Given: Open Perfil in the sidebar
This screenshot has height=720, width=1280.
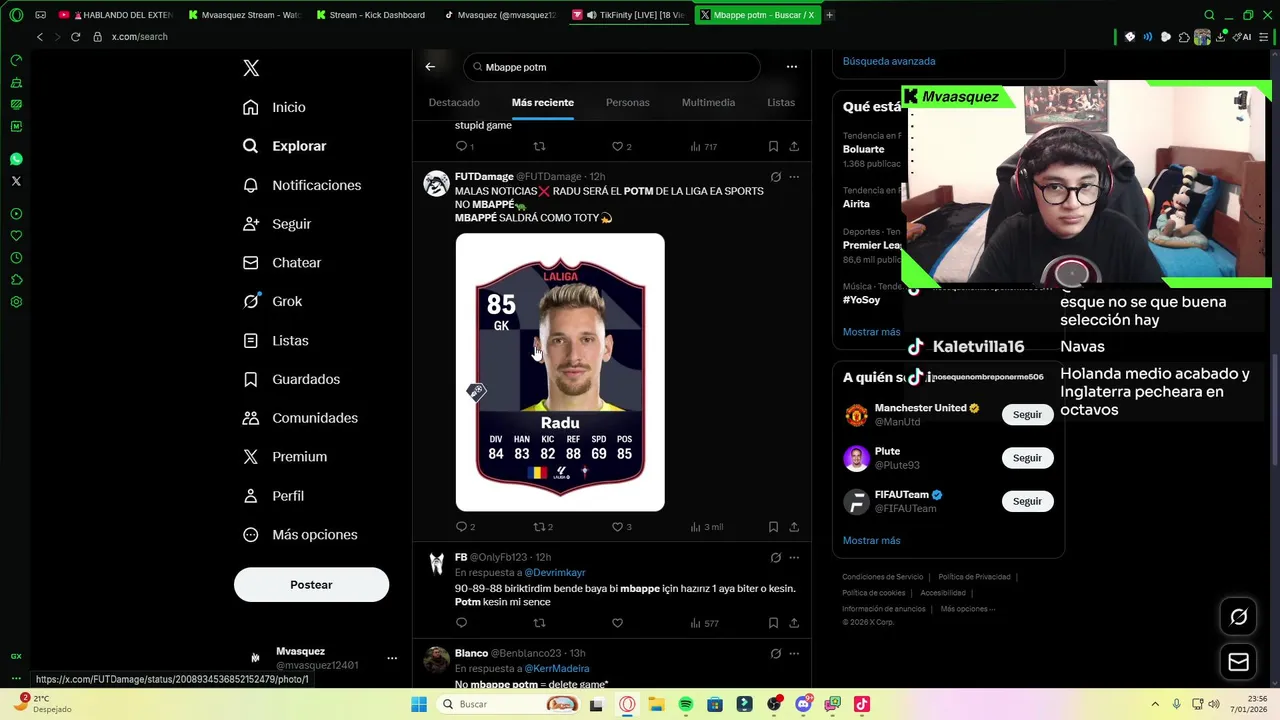Looking at the screenshot, I should (273, 496).
